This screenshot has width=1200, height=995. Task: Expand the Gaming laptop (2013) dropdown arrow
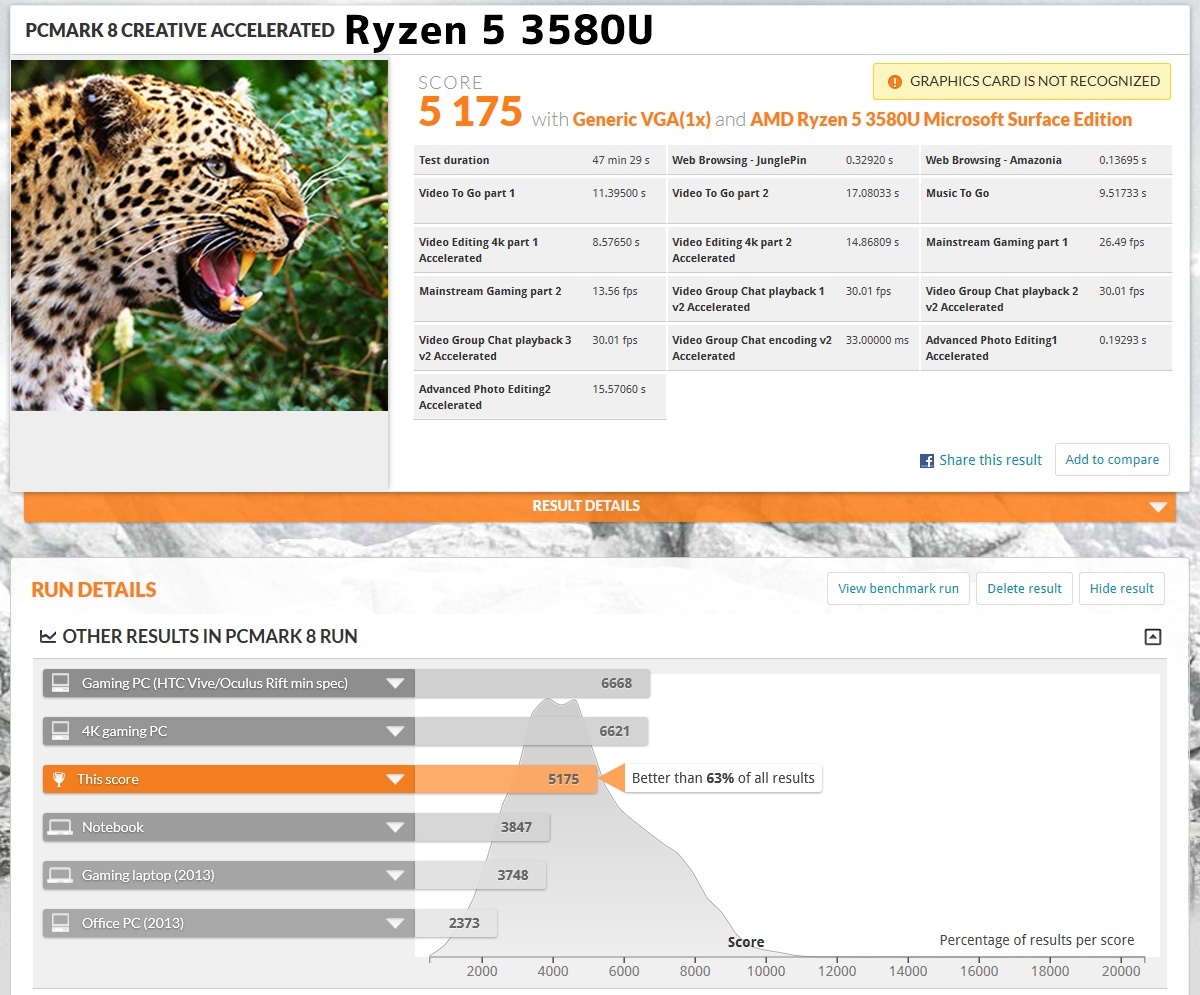pyautogui.click(x=396, y=876)
